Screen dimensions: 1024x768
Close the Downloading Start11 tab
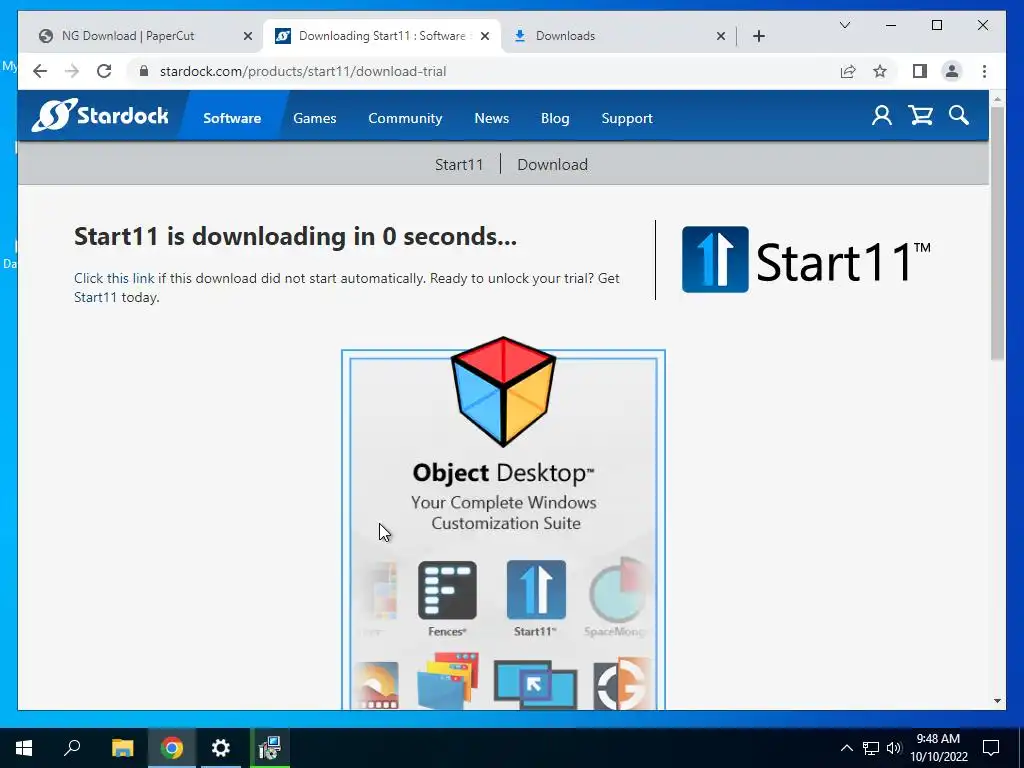(485, 36)
